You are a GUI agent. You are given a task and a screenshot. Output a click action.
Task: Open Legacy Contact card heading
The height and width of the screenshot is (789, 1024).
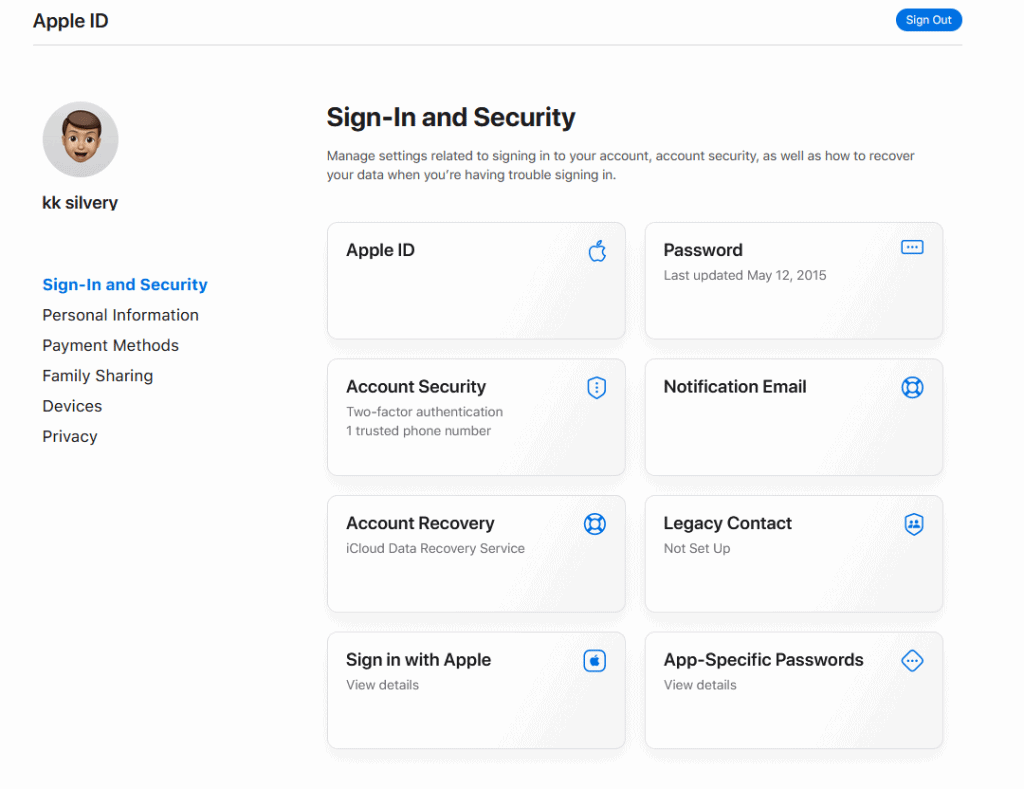[x=728, y=523]
